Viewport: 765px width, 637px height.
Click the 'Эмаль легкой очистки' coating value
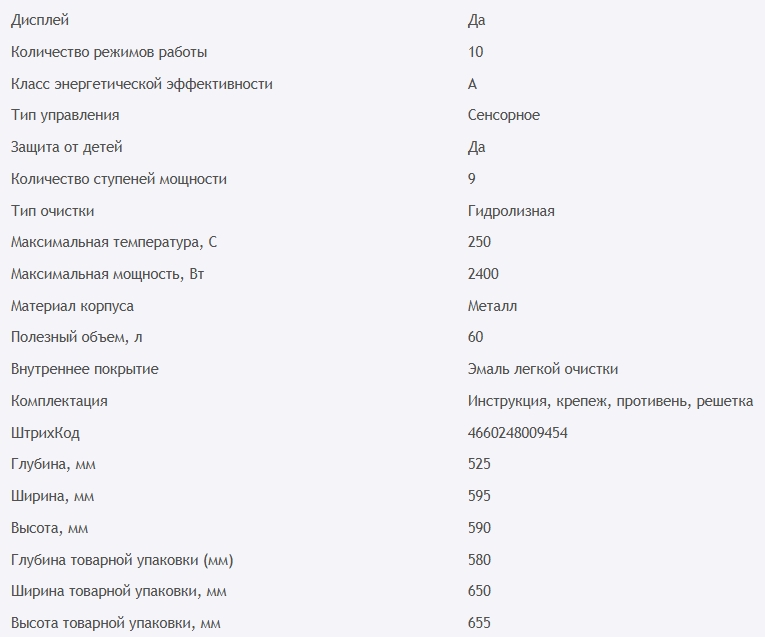[x=549, y=369]
